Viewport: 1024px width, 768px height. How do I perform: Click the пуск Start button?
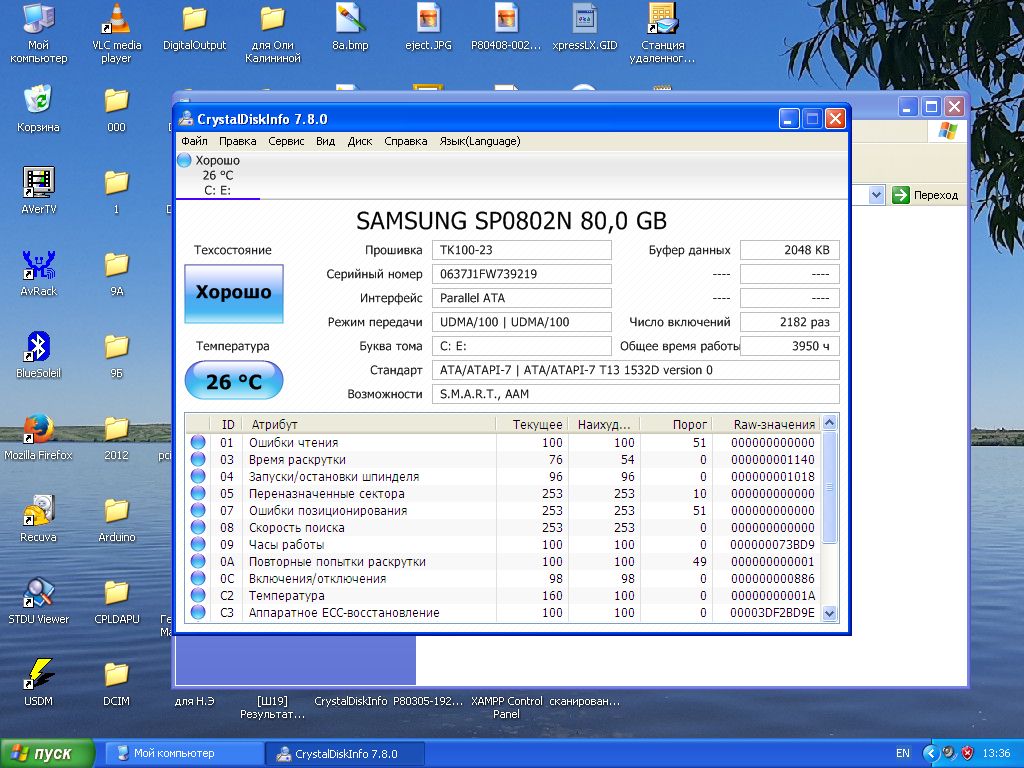pyautogui.click(x=47, y=753)
